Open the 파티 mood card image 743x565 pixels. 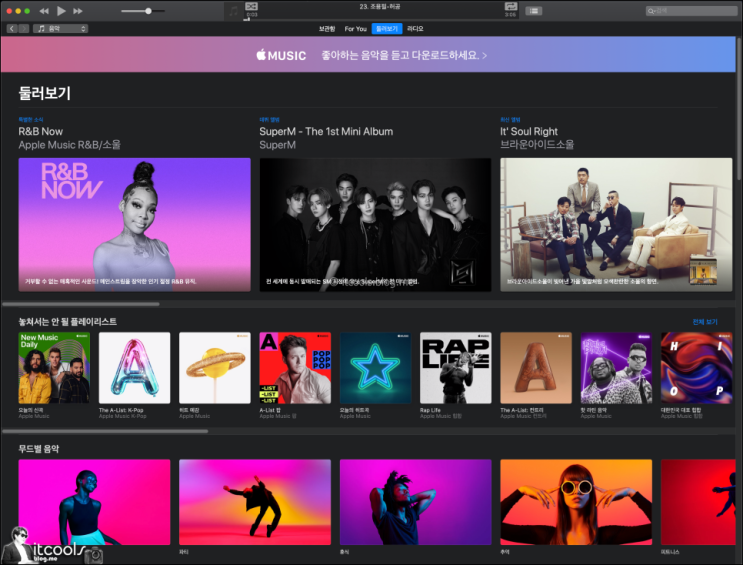[255, 502]
